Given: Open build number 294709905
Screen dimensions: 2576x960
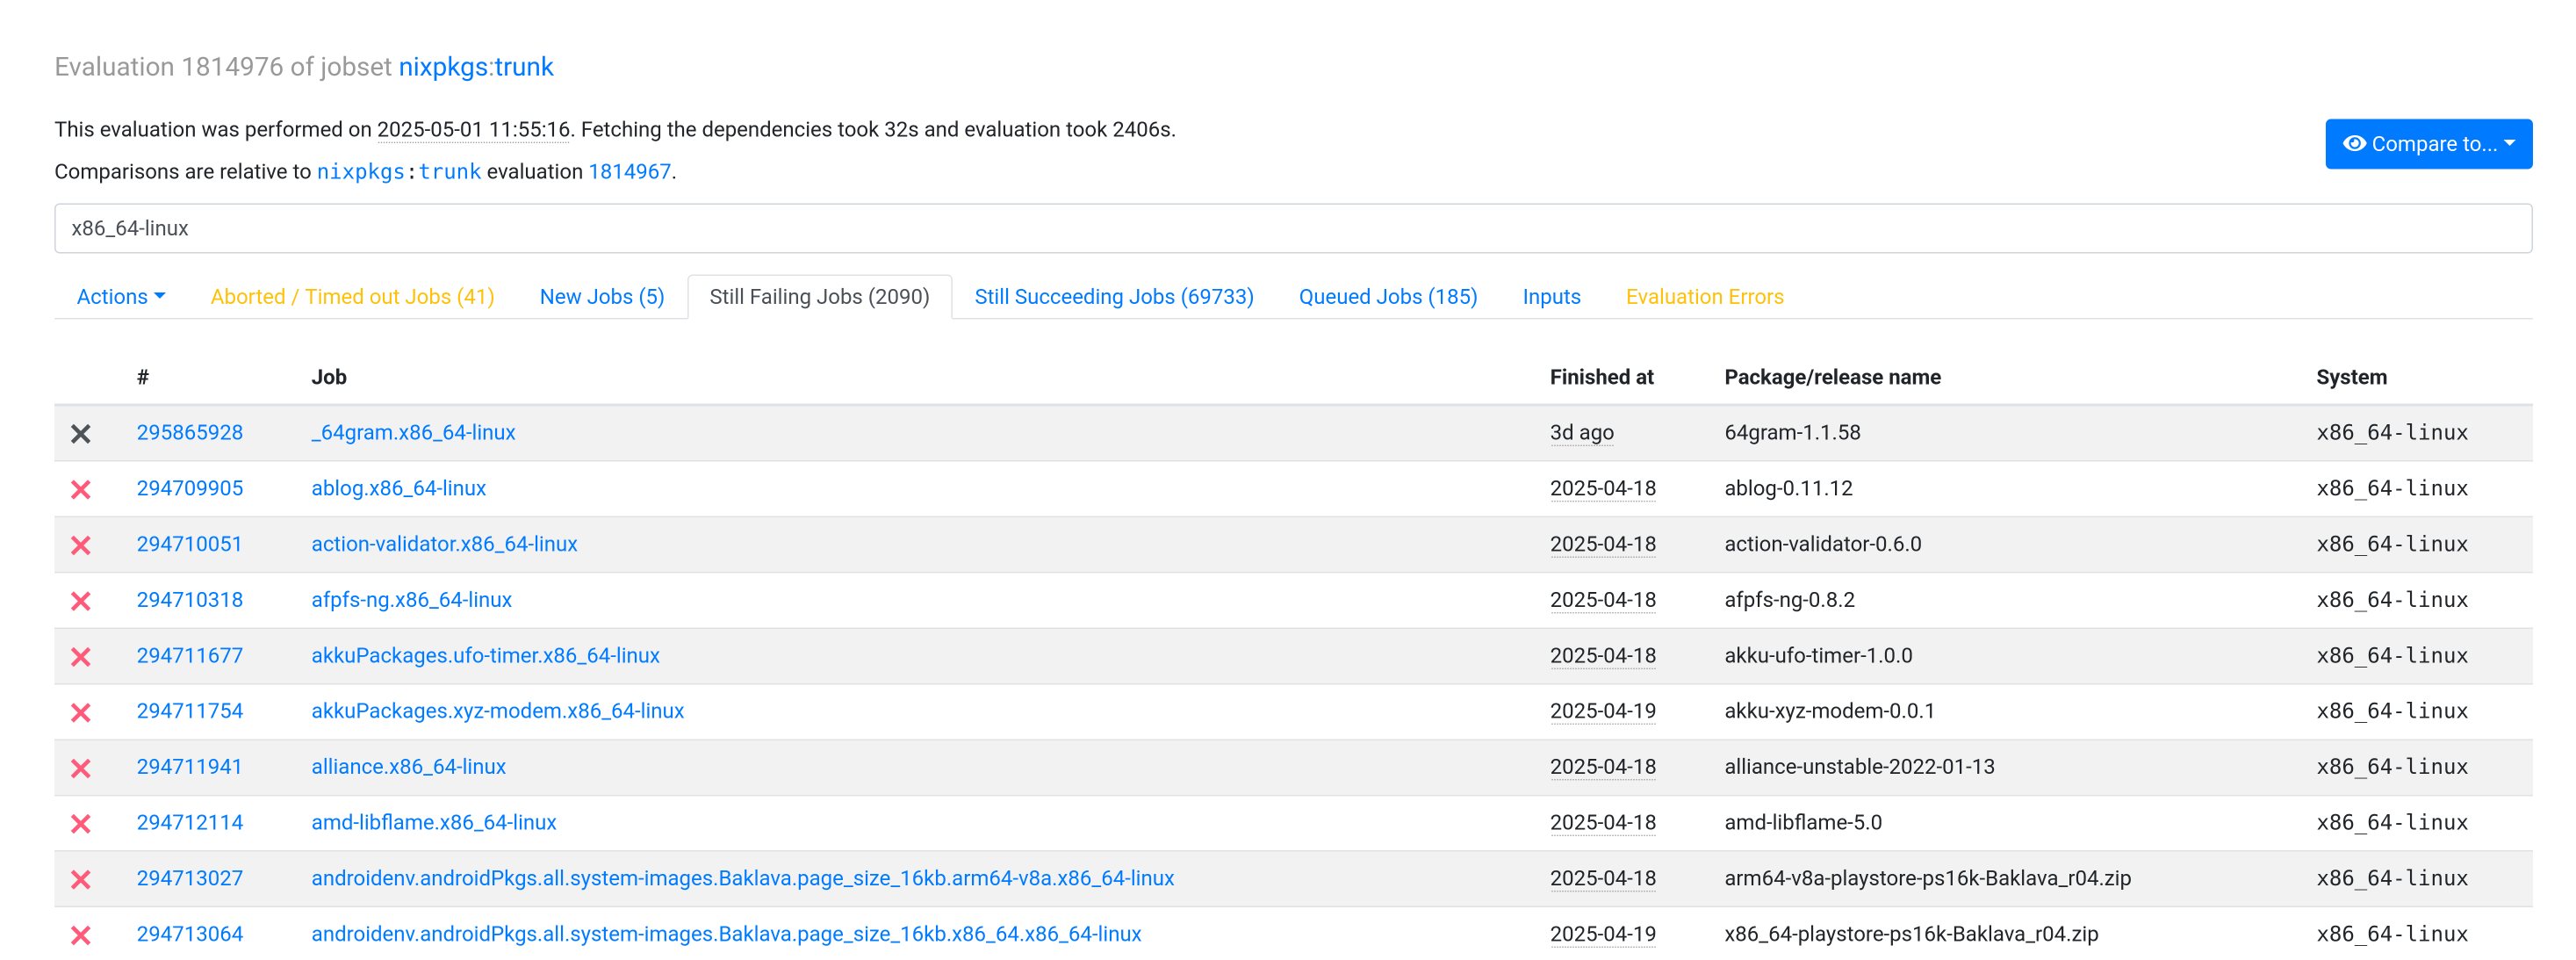Looking at the screenshot, I should point(190,488).
